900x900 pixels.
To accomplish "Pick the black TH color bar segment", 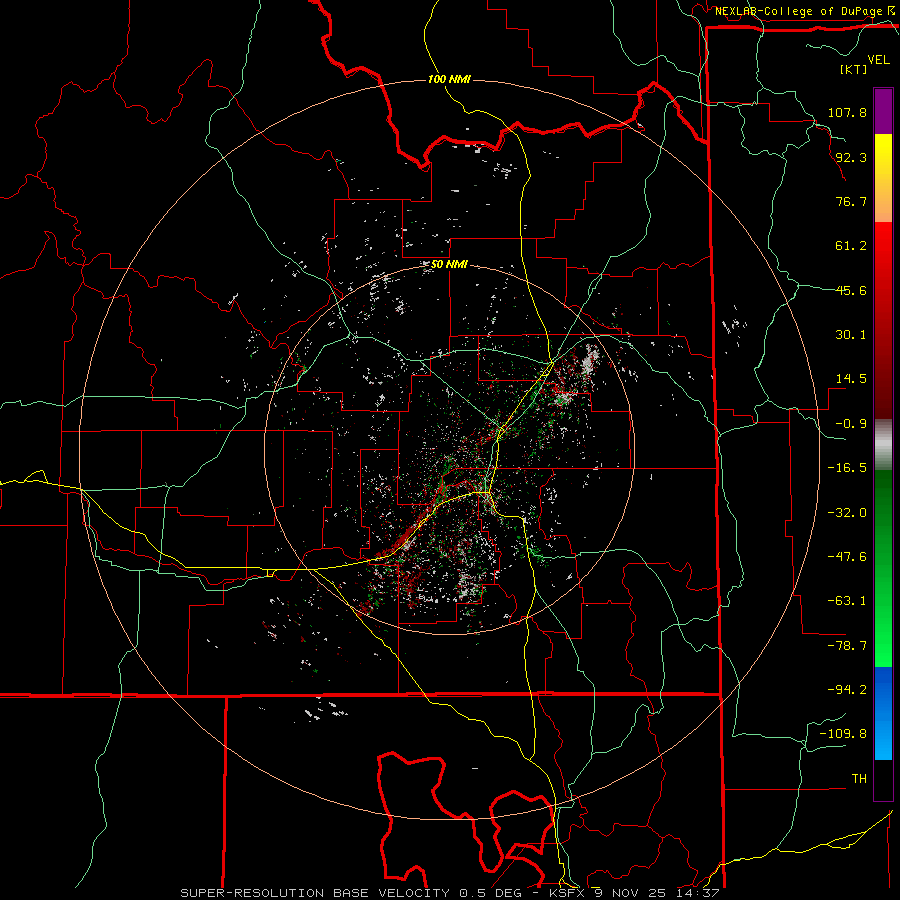I will [883, 780].
